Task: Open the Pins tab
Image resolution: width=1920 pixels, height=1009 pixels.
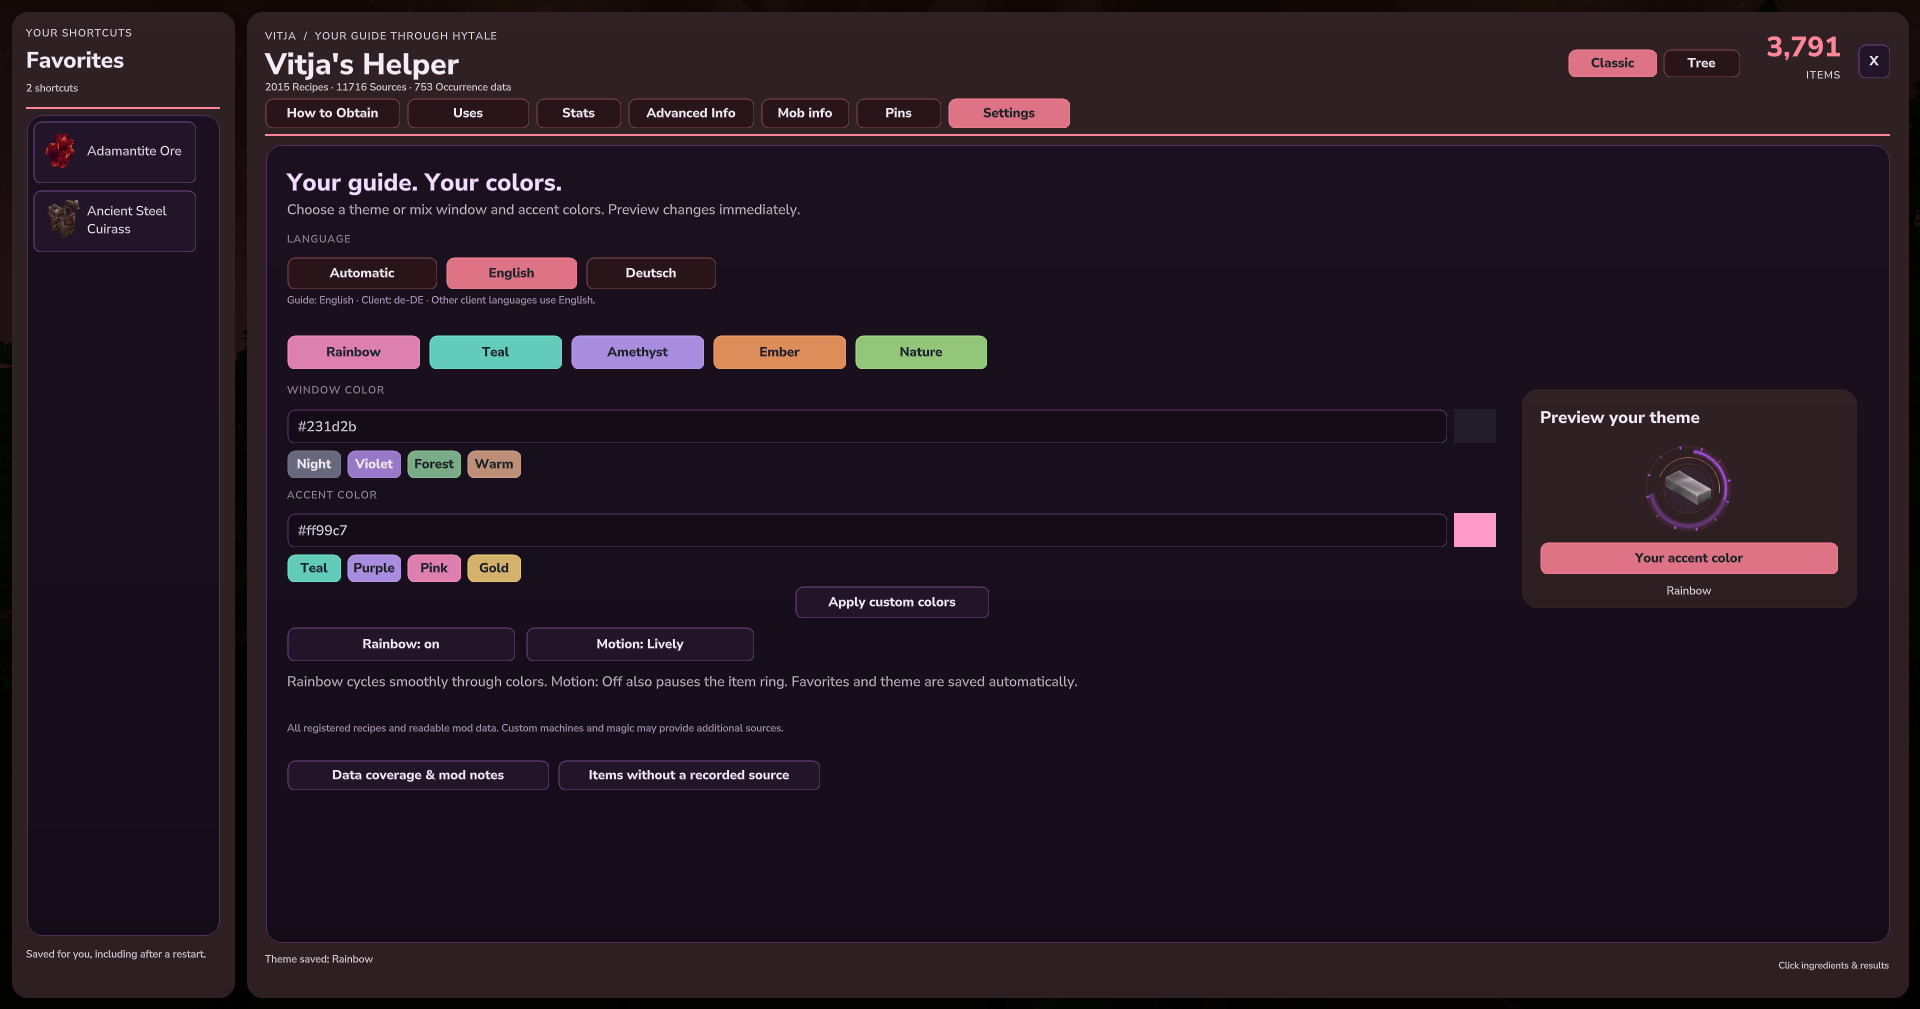Action: pos(898,113)
